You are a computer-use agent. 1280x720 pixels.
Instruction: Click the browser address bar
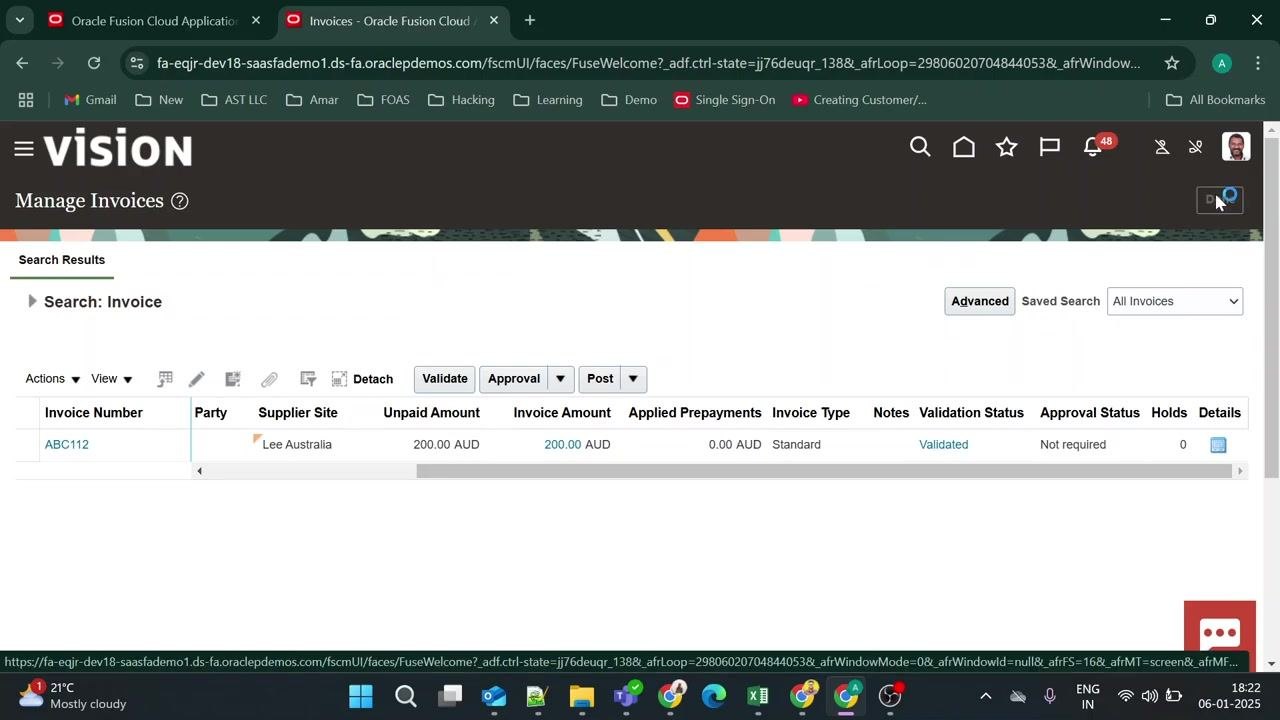(x=648, y=63)
